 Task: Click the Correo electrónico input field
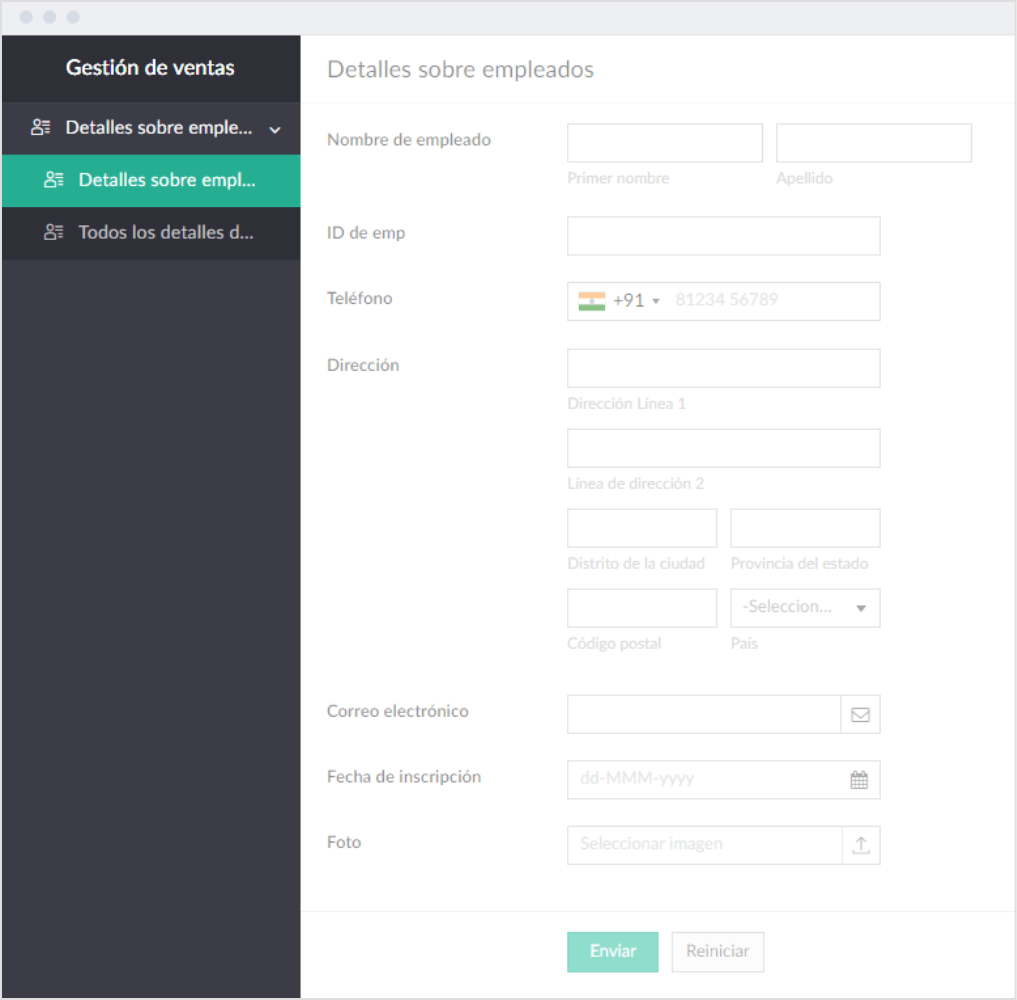click(x=704, y=714)
